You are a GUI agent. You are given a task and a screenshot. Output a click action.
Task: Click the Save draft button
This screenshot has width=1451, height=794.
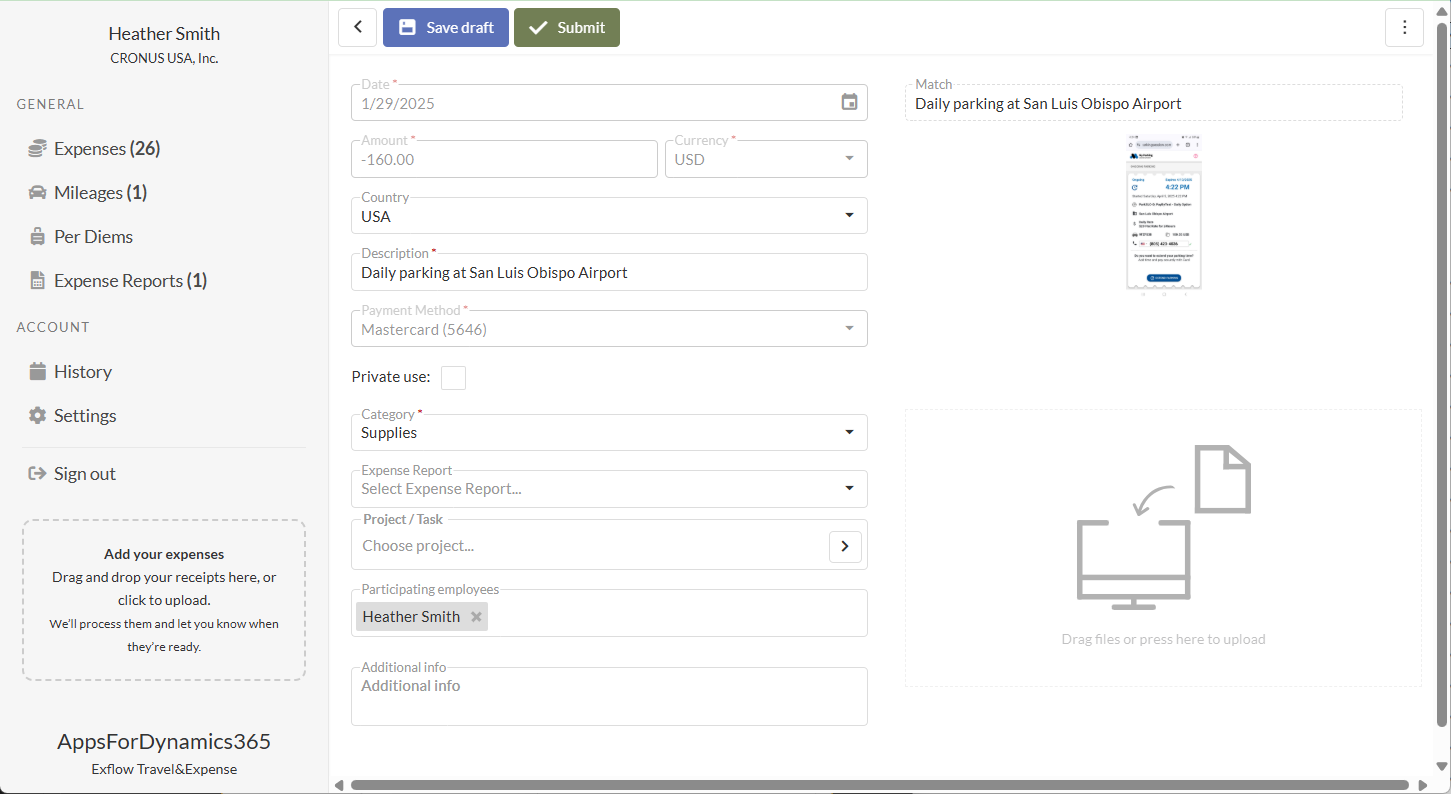point(446,28)
